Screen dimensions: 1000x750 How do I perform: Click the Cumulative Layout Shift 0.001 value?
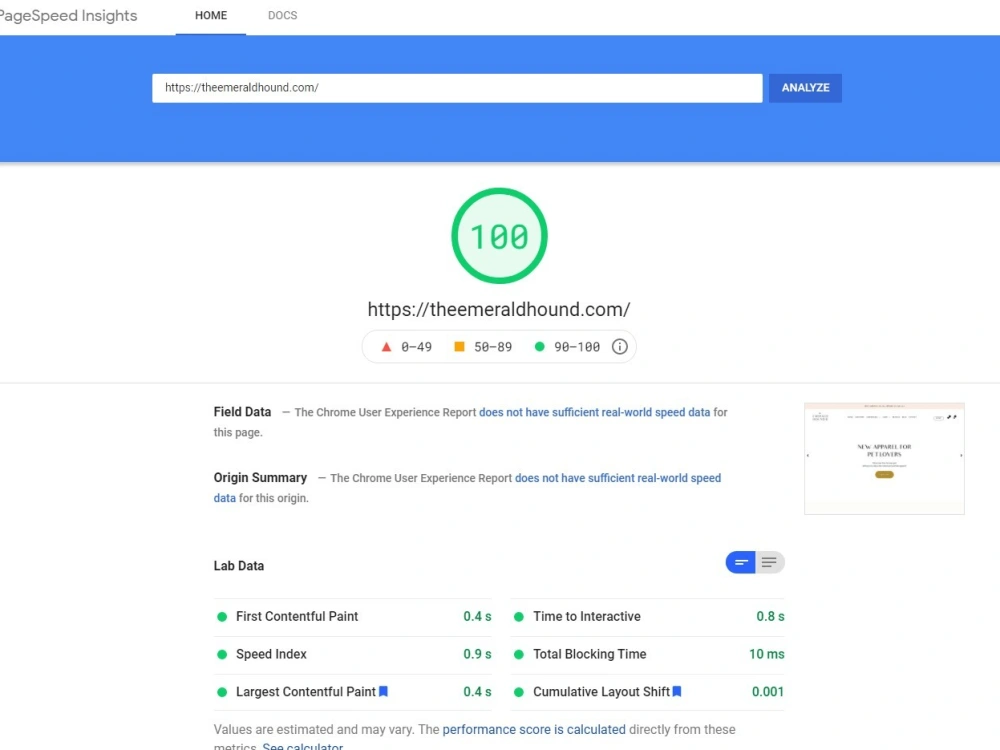pos(768,692)
